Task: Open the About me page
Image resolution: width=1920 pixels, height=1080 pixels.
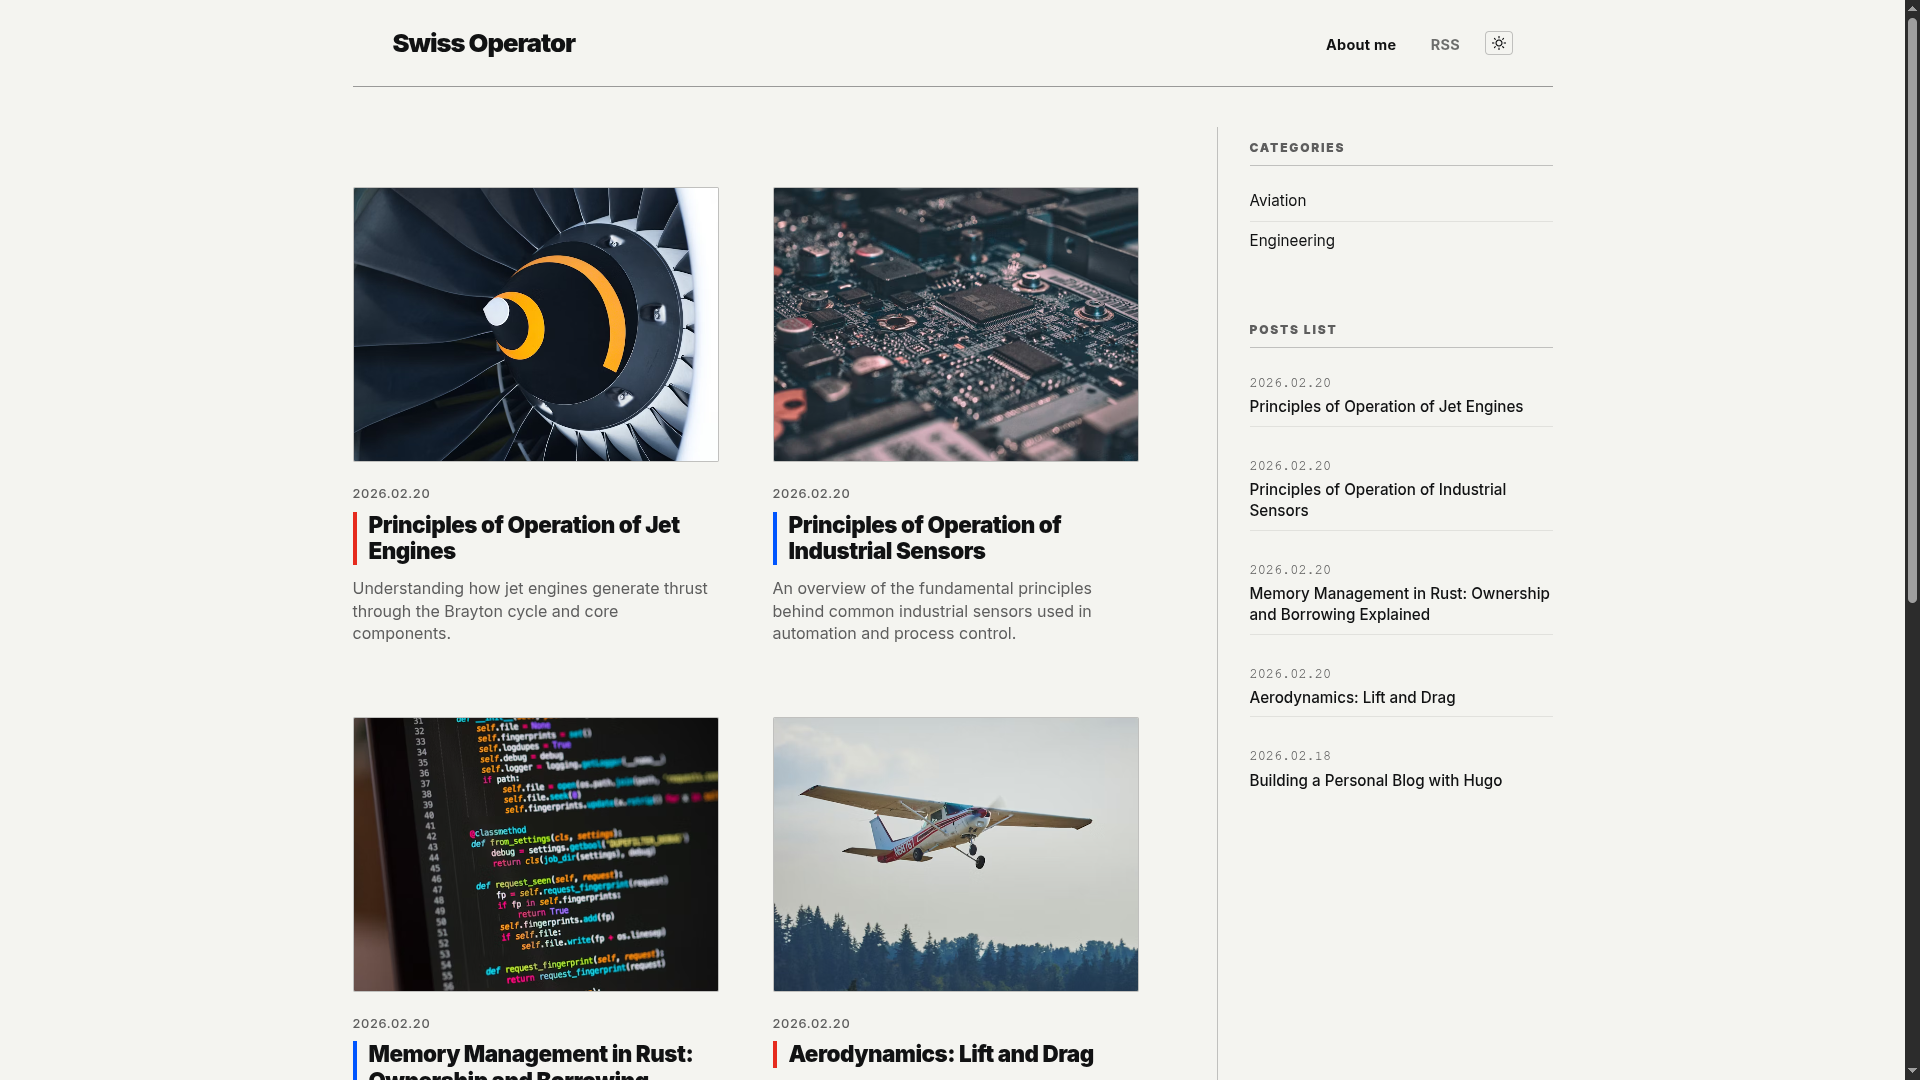Action: [1360, 45]
